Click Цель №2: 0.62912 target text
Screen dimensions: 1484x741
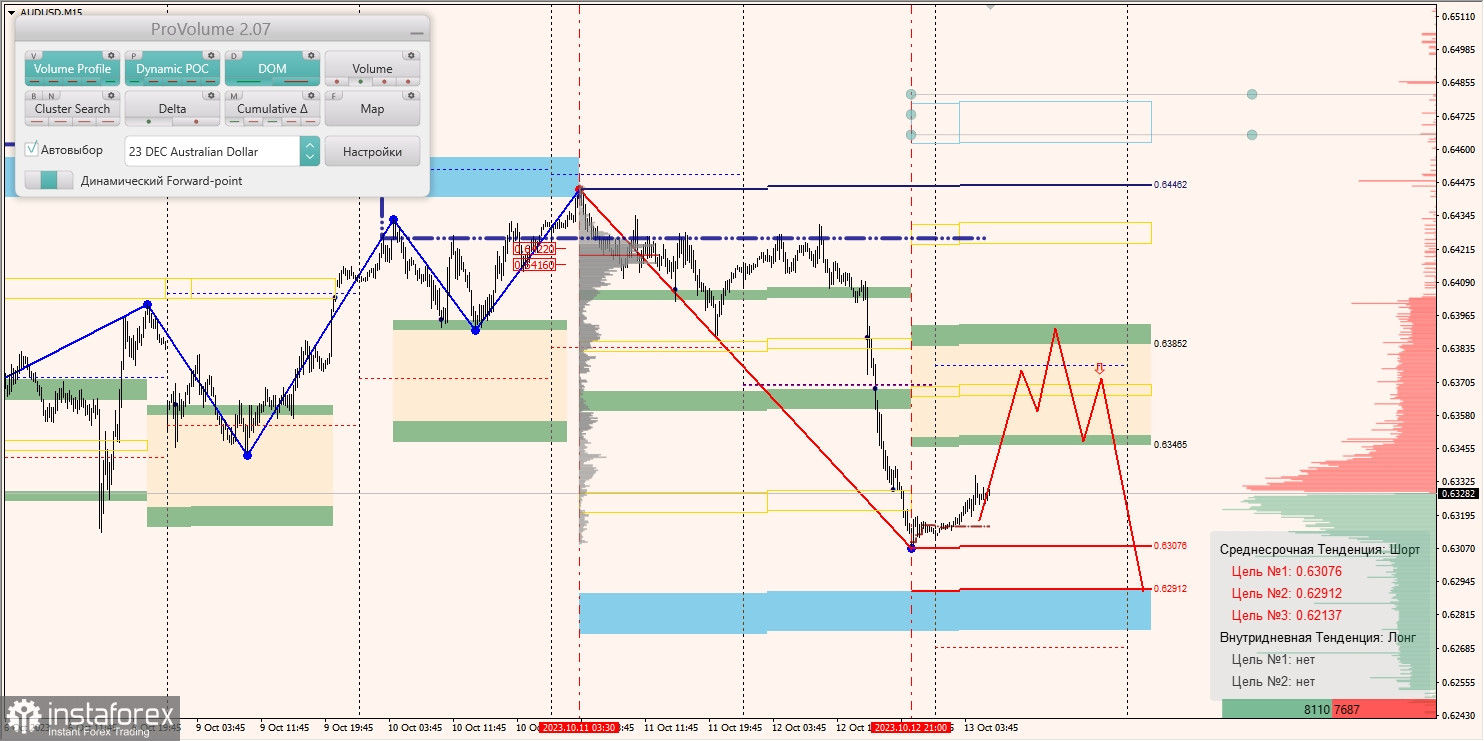(1286, 593)
